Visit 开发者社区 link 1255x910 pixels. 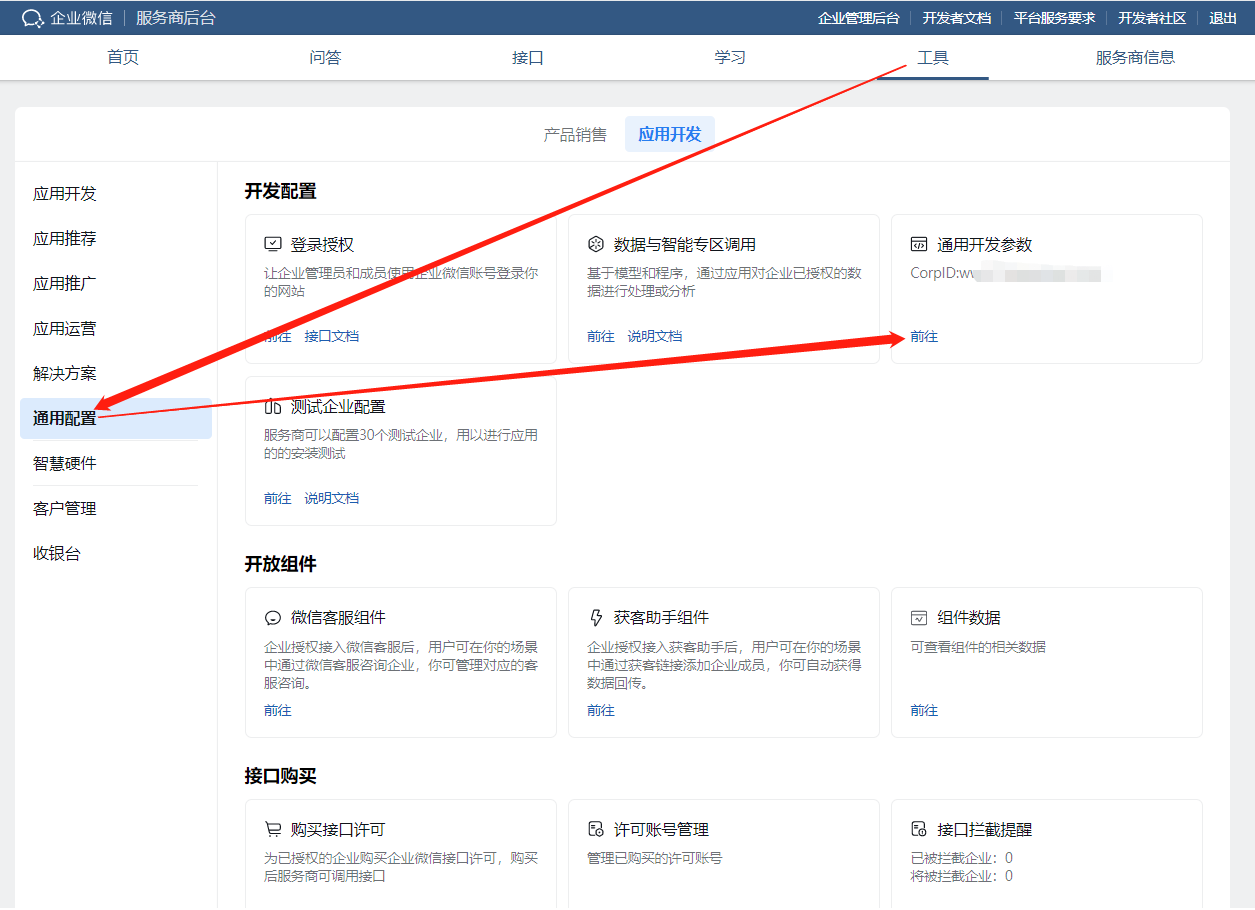[1152, 18]
